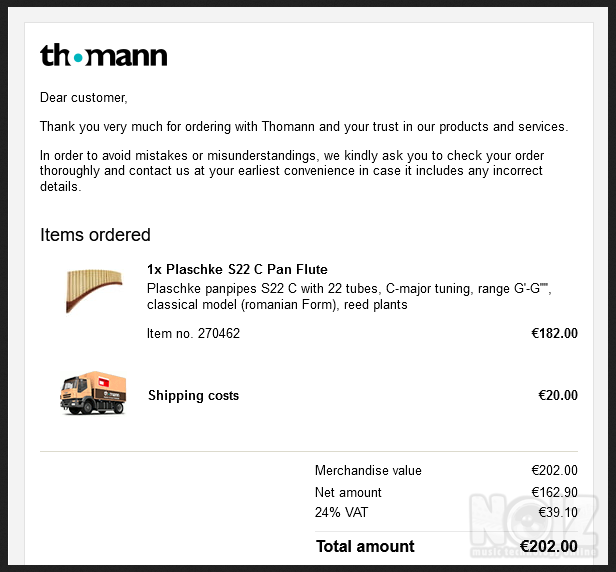Viewport: 616px width, 572px height.
Task: Open the Plaschke S22 C Pan Flute title
Action: (237, 270)
